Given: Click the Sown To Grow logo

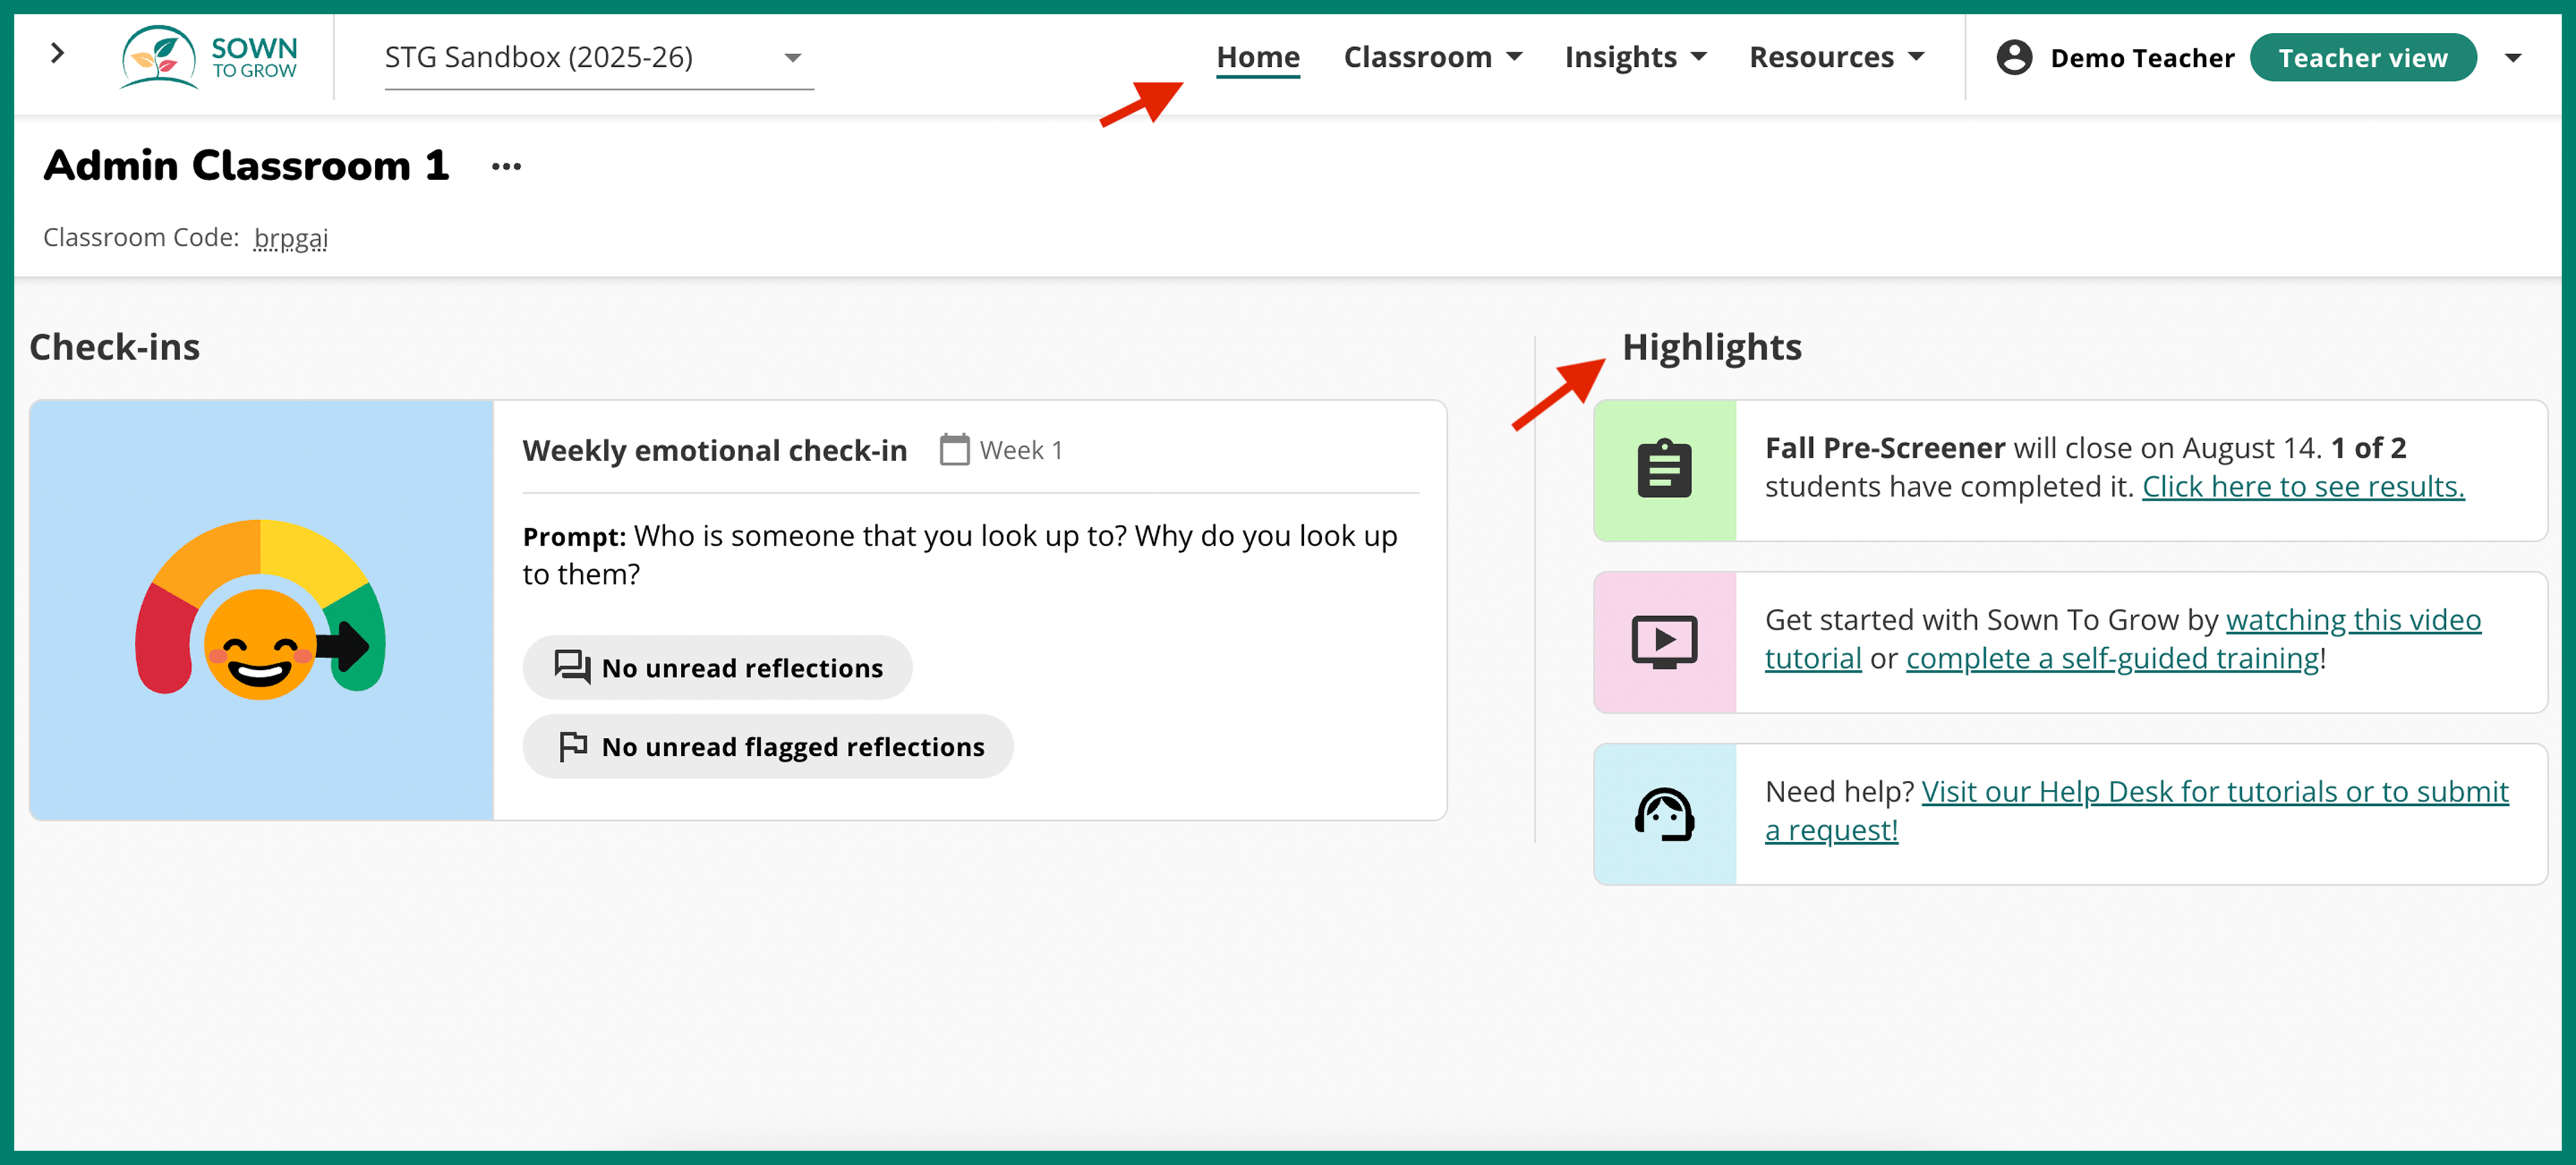Looking at the screenshot, I should [x=209, y=57].
